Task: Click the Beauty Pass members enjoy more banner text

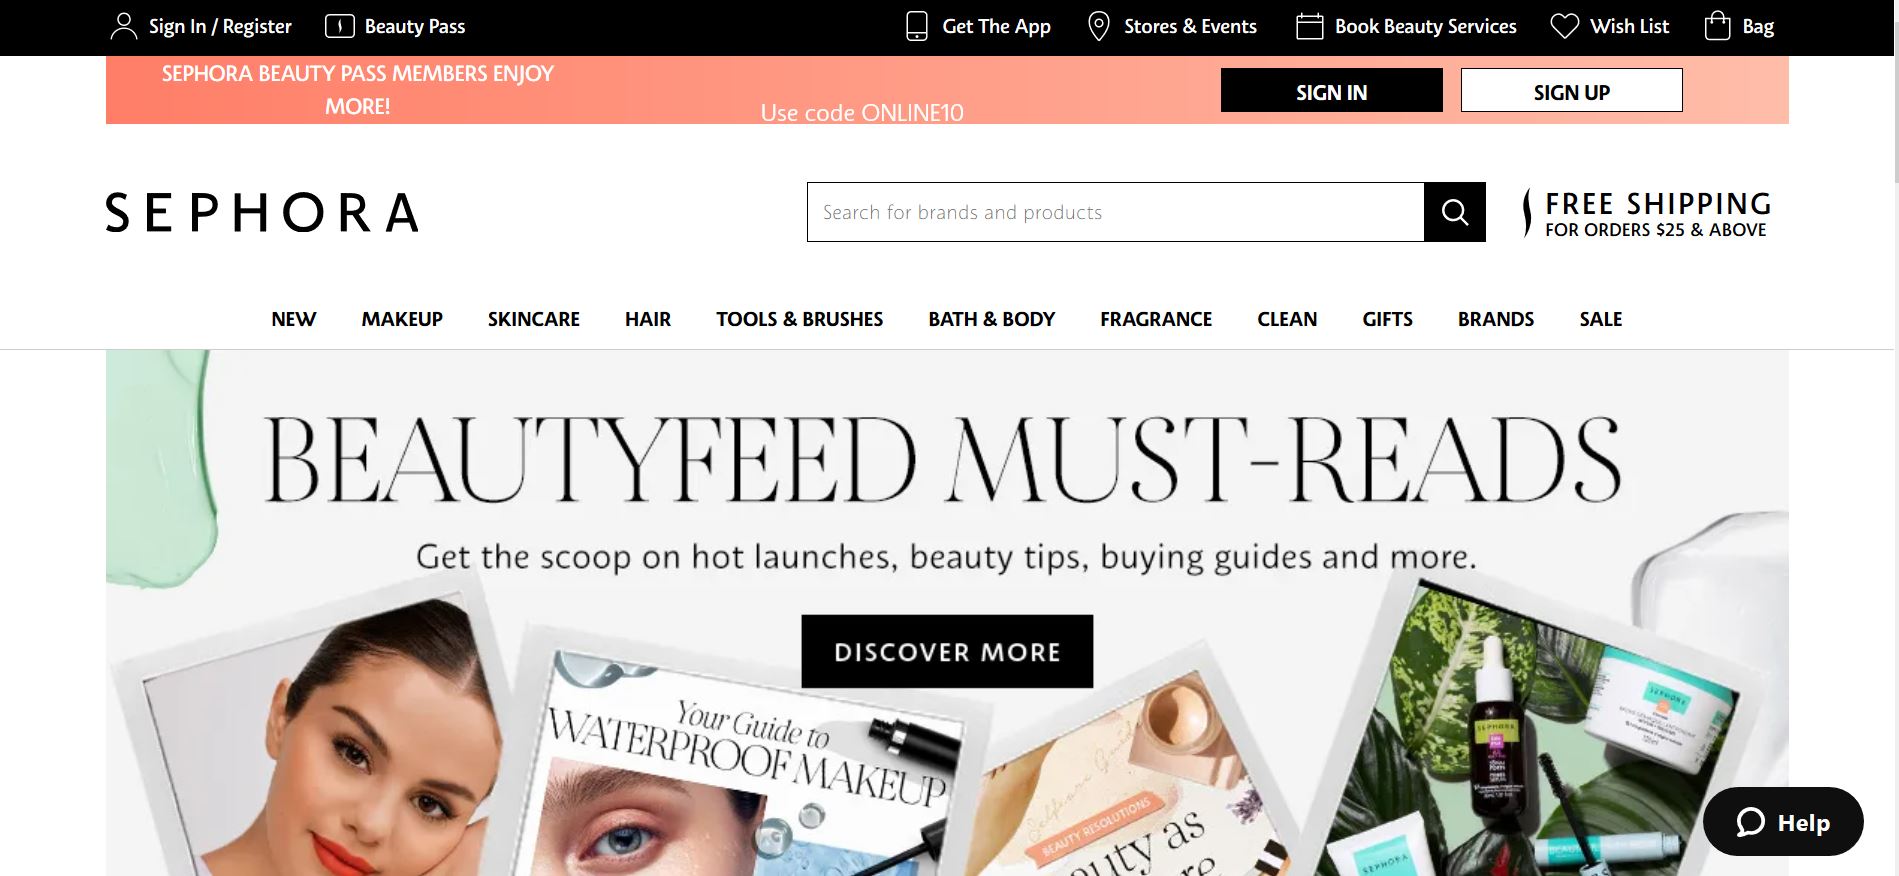Action: (x=357, y=90)
